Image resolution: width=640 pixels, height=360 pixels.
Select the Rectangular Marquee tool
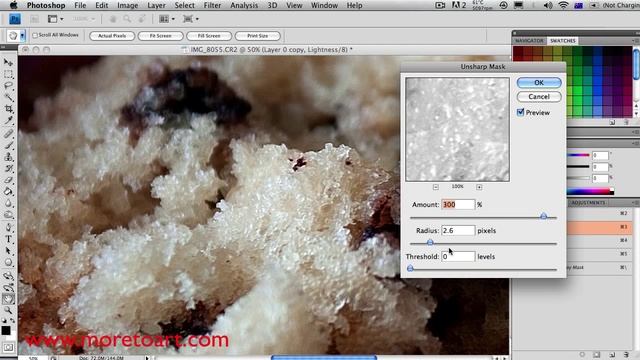(x=8, y=74)
